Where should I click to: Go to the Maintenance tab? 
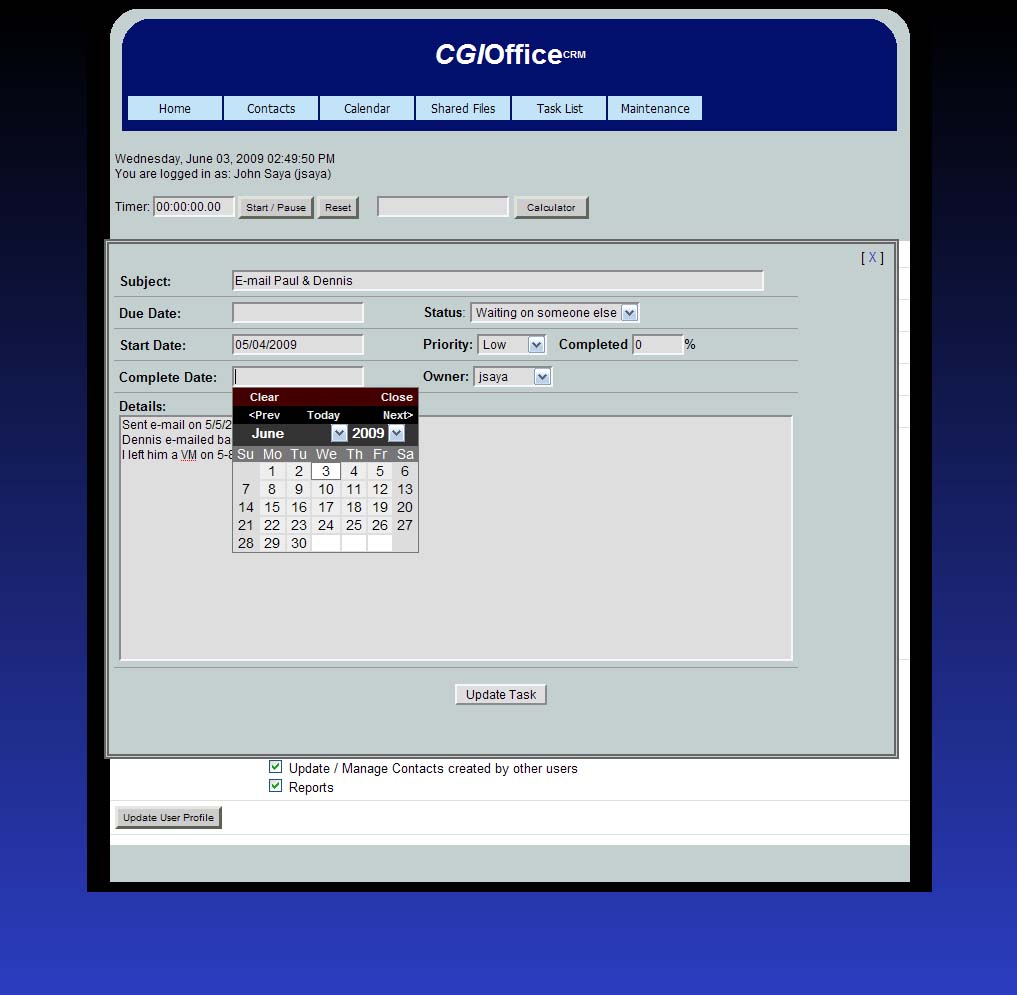click(654, 108)
